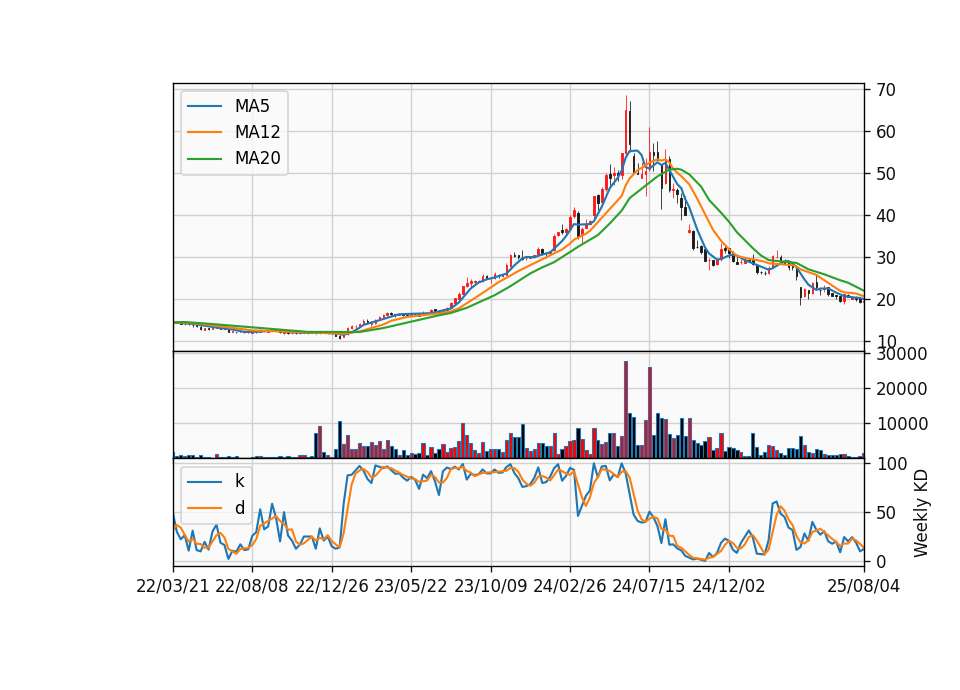960x690 pixels.
Task: Click the k legend label
Action: [239, 481]
